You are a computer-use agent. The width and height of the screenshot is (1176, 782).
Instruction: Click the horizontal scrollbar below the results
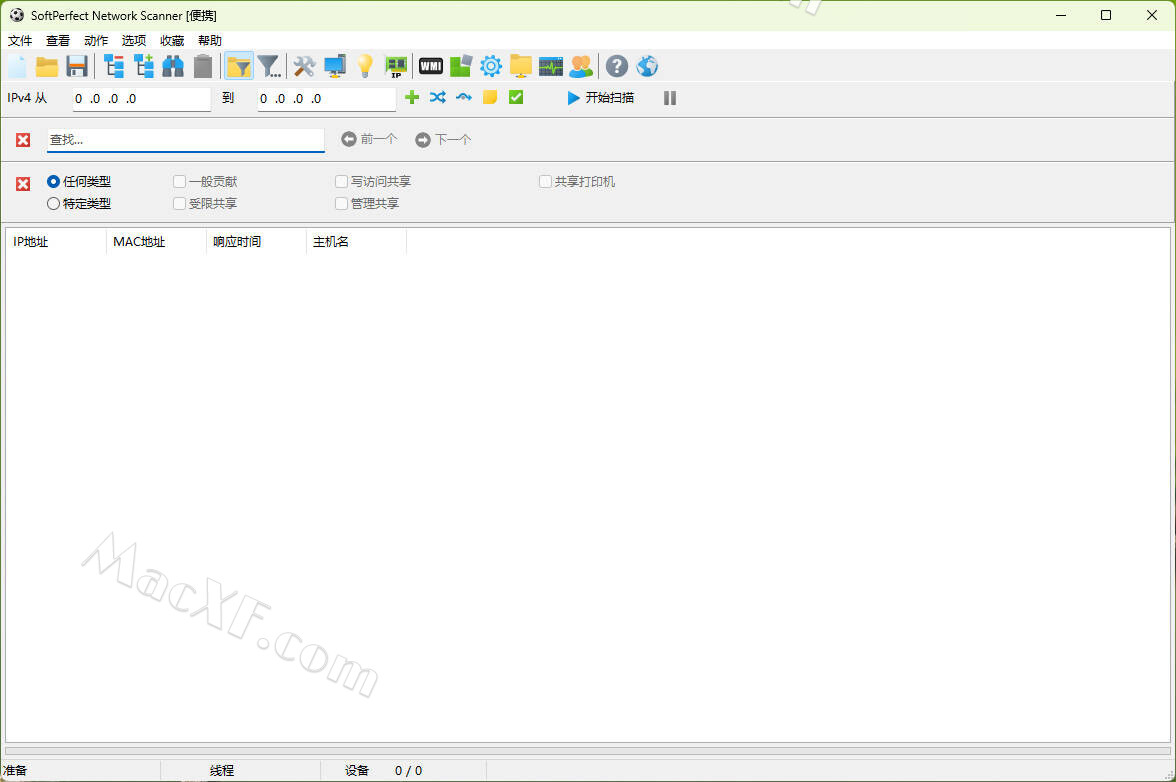(588, 751)
